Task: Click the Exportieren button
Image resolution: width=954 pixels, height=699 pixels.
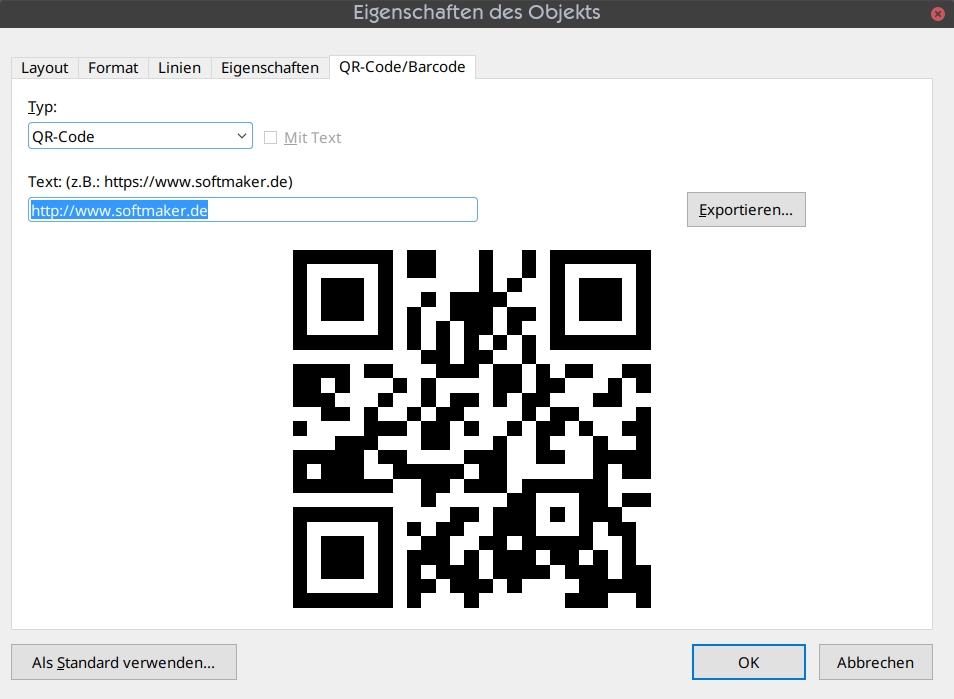Action: coord(746,210)
